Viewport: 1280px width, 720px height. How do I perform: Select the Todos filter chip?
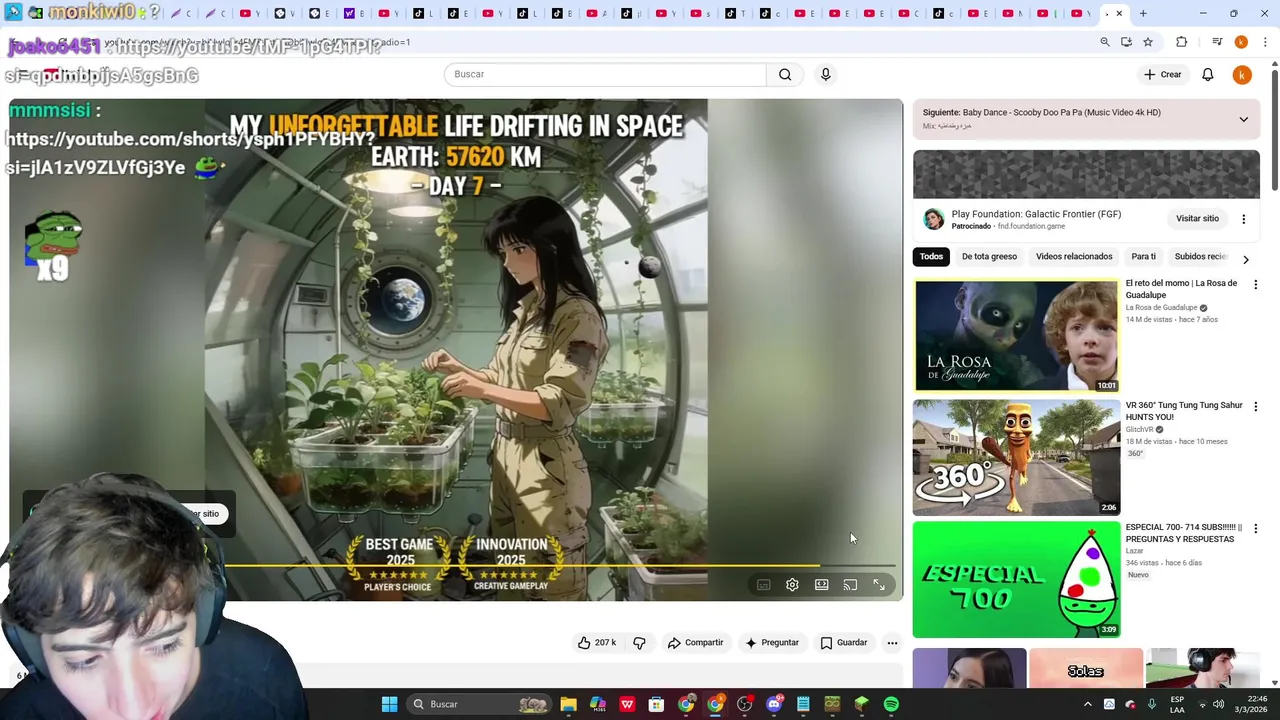point(931,257)
